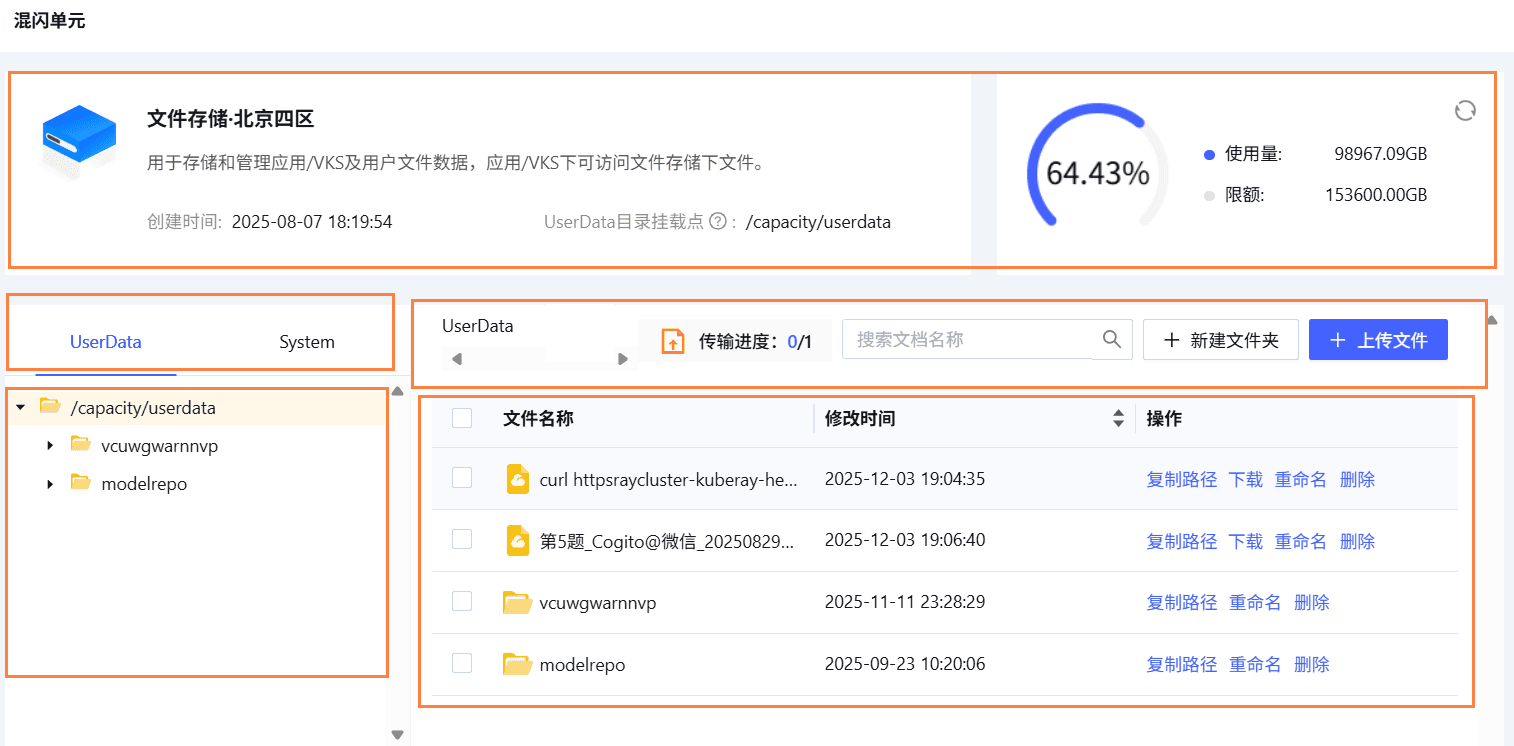Image resolution: width=1514 pixels, height=746 pixels.
Task: Click the 使用量 value 98967.09GB
Action: pos(1380,154)
